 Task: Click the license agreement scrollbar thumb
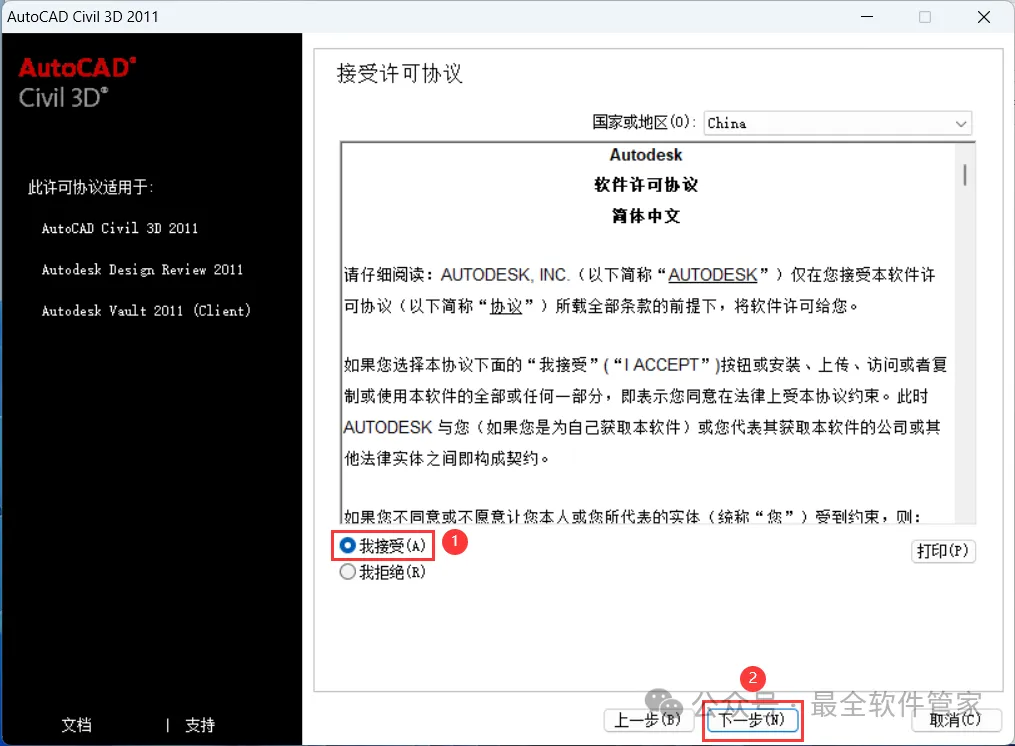click(965, 175)
